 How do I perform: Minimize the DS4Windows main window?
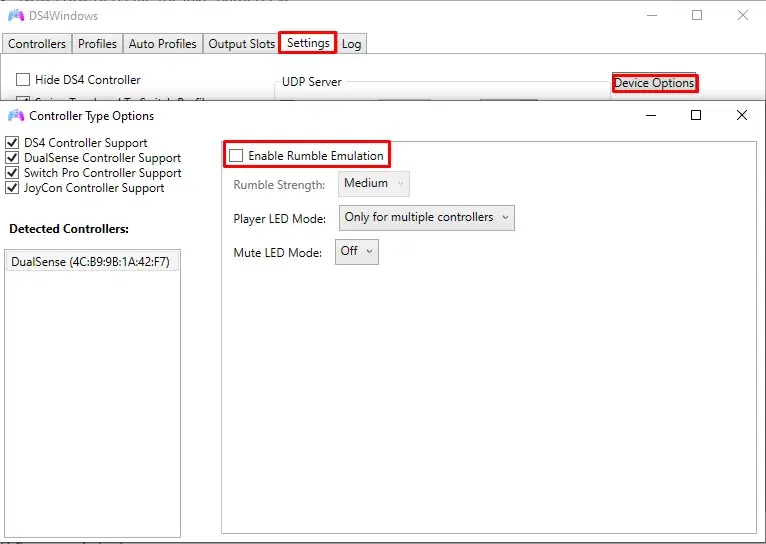click(652, 16)
